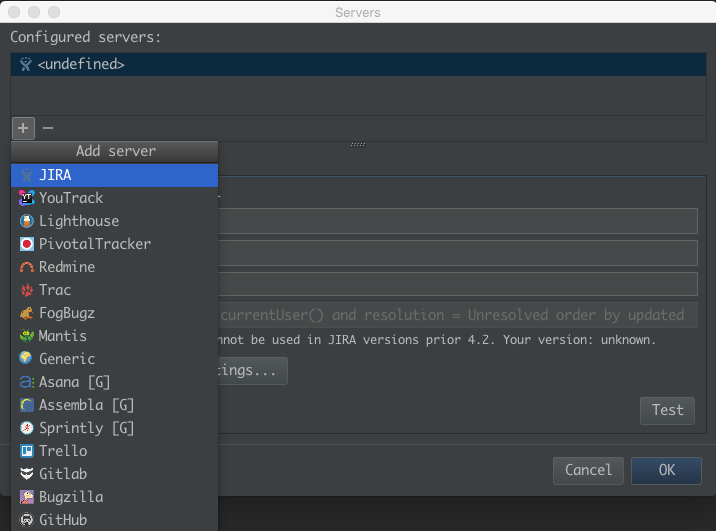Choose Lighthouse from the Add server menu
The image size is (716, 531).
pos(114,221)
